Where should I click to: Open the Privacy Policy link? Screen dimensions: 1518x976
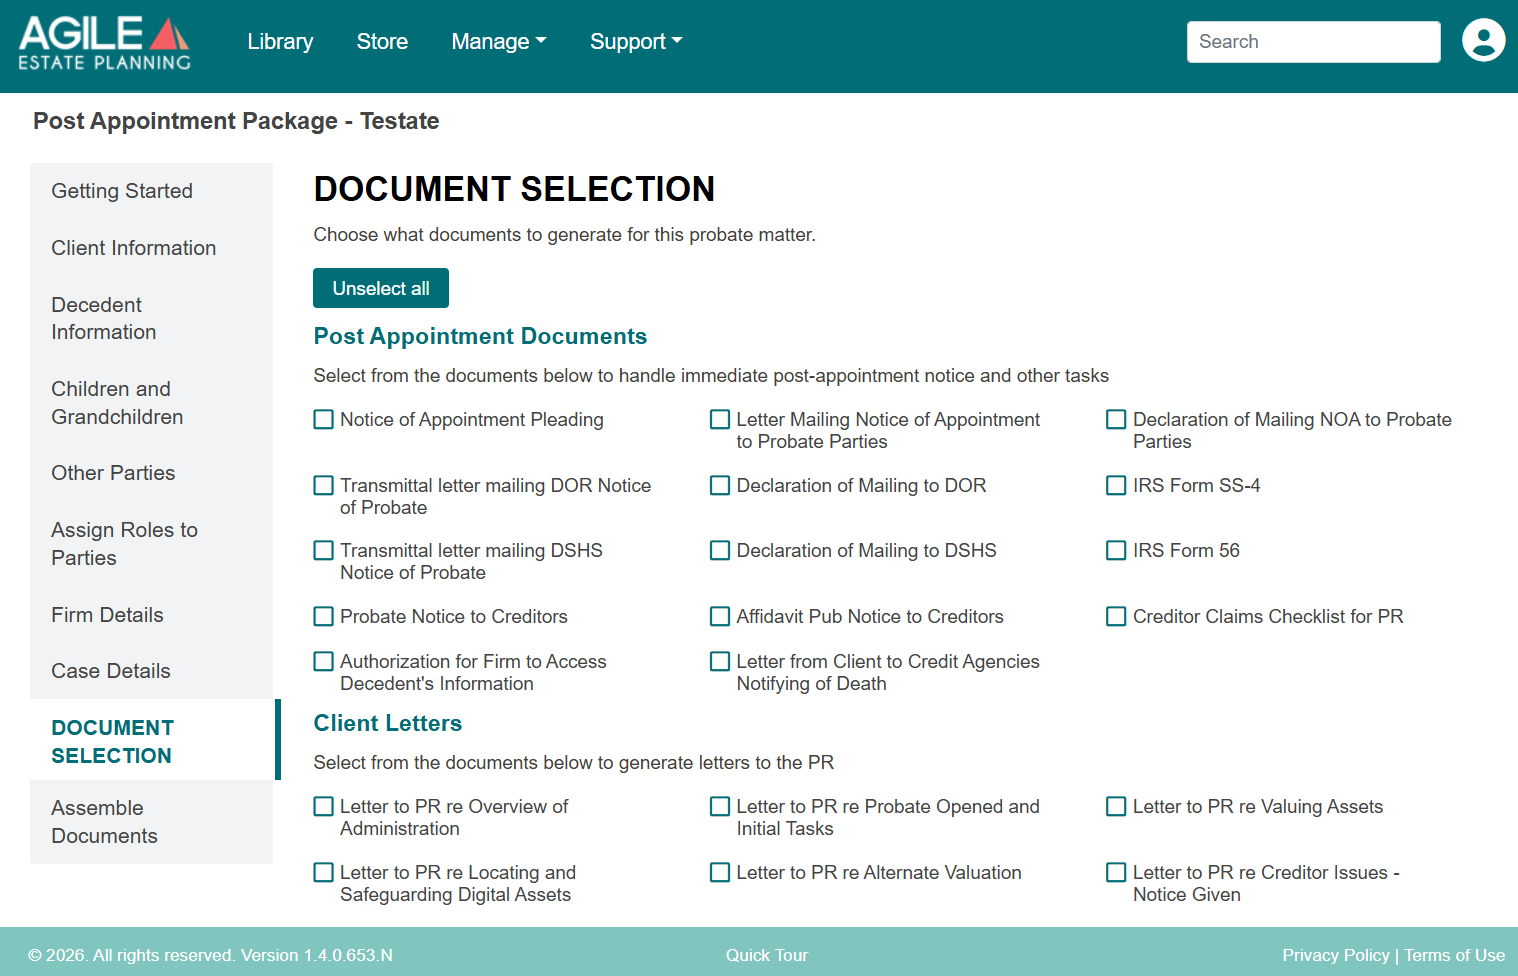[x=1335, y=955]
